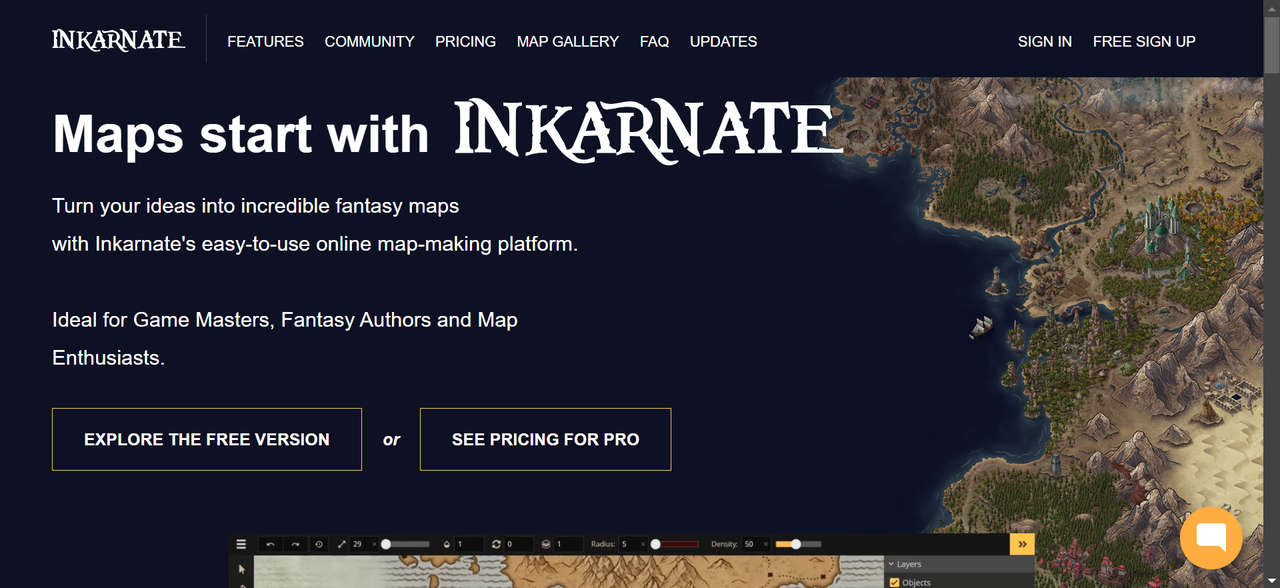
Task: Click the history clock icon in the editor toolbar
Action: 319,544
